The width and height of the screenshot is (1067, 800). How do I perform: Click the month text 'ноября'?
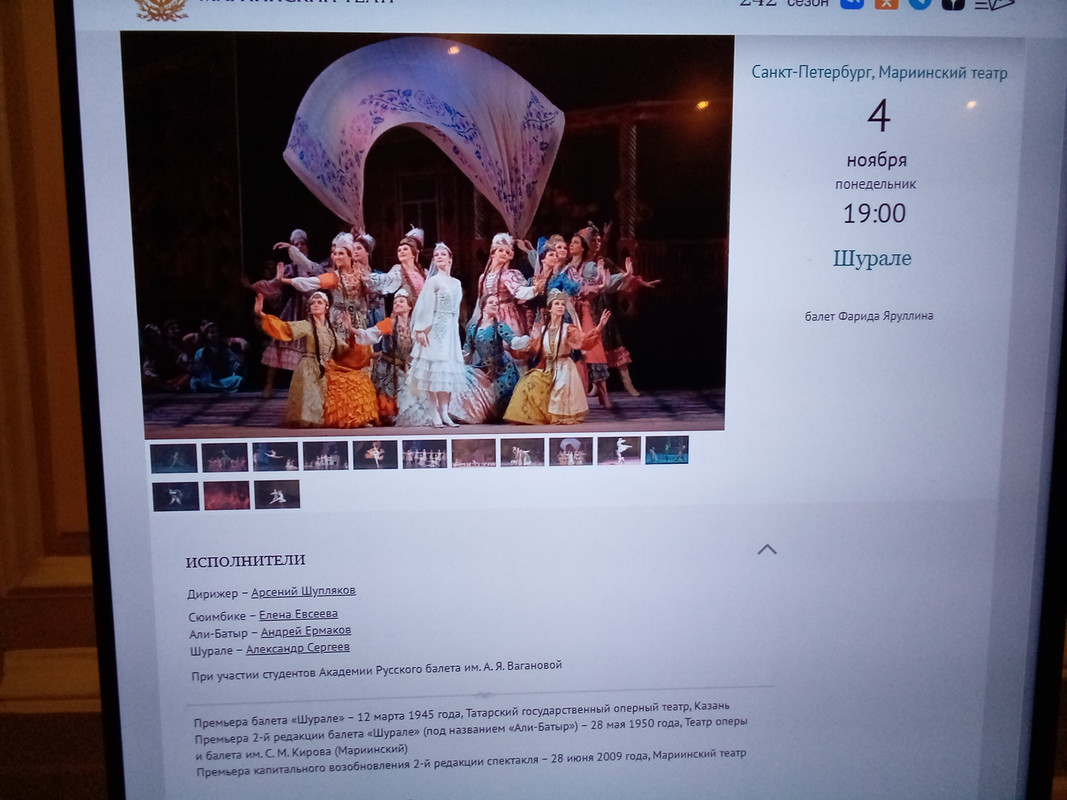(x=876, y=161)
